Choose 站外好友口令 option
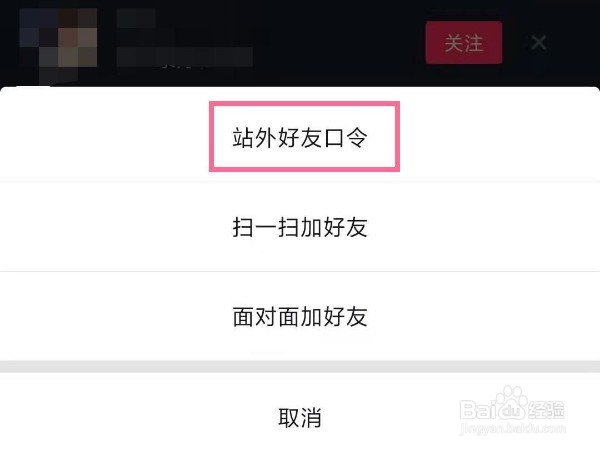Viewport: 600px width, 450px height. coord(300,137)
